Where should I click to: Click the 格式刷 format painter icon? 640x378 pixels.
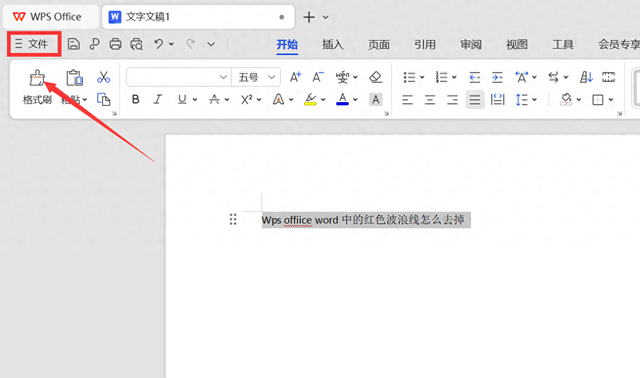[x=37, y=78]
